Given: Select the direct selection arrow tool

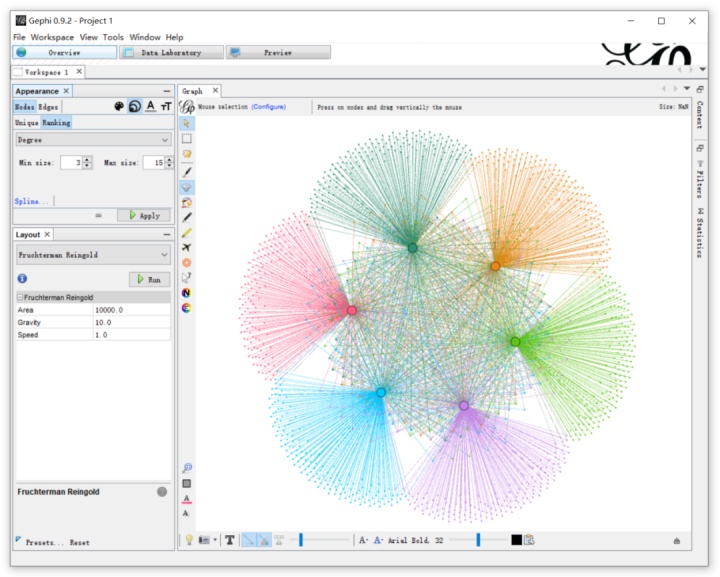Looking at the screenshot, I should (x=186, y=123).
